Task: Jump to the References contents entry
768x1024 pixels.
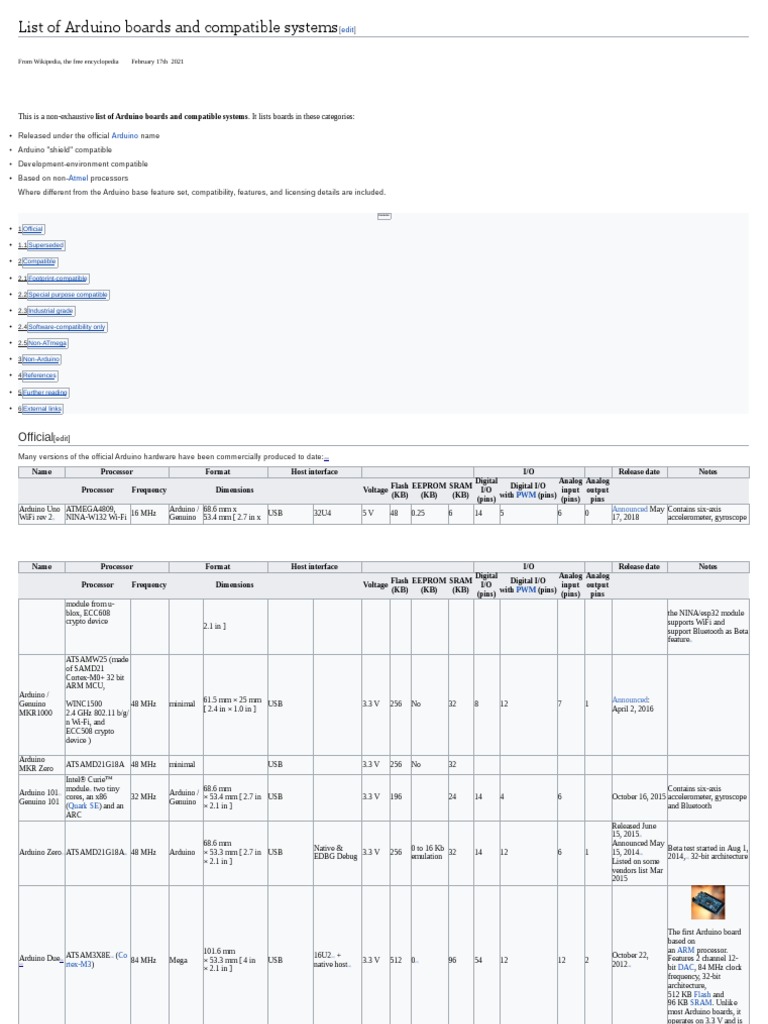Action: coord(39,376)
